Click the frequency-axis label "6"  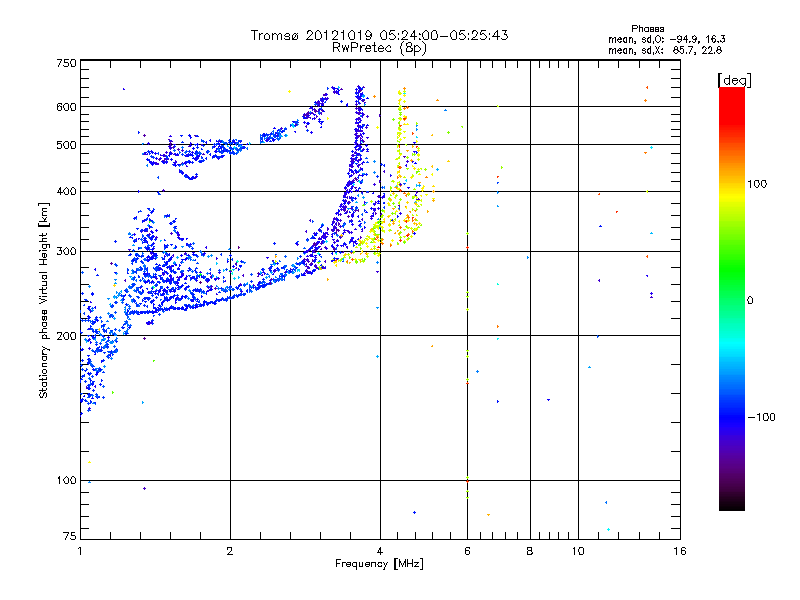[467, 551]
